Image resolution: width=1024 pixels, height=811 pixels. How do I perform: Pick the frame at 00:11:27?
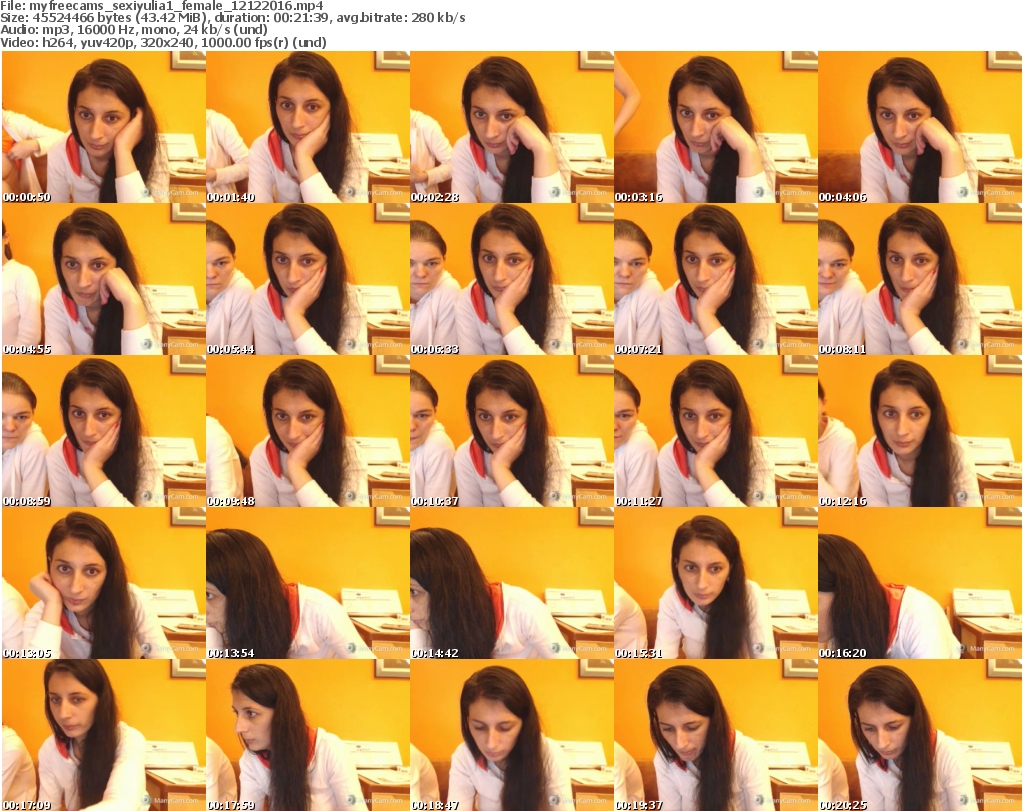716,432
